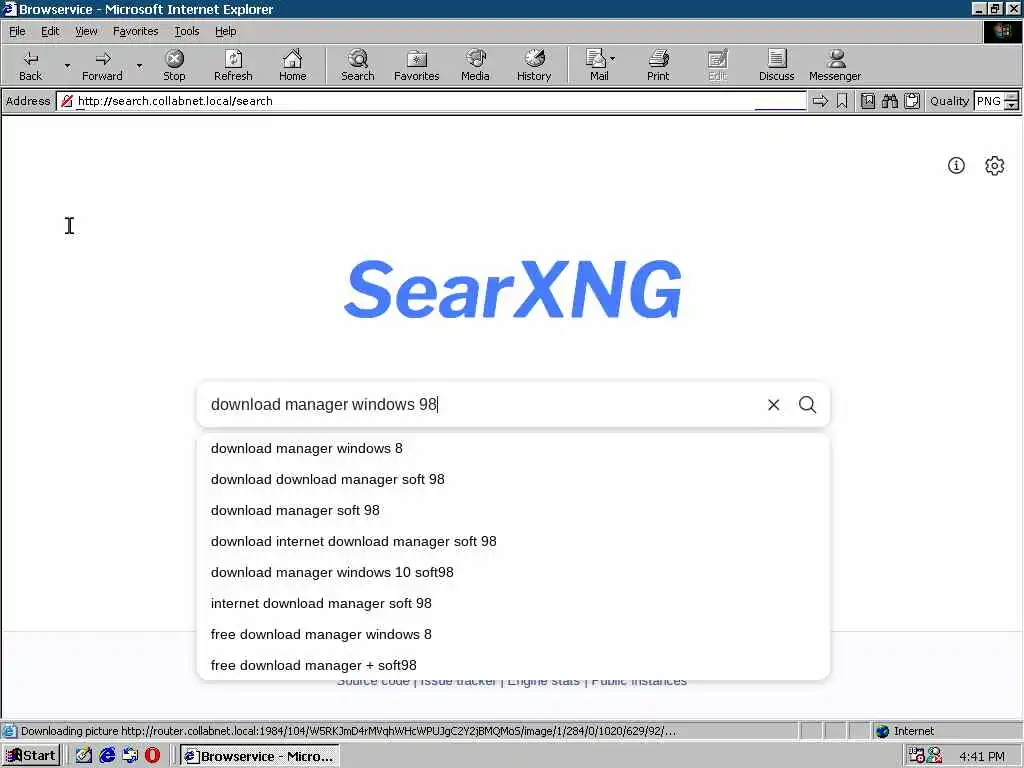Open Favorites toolbar panel
Image resolution: width=1024 pixels, height=768 pixels.
click(x=417, y=65)
